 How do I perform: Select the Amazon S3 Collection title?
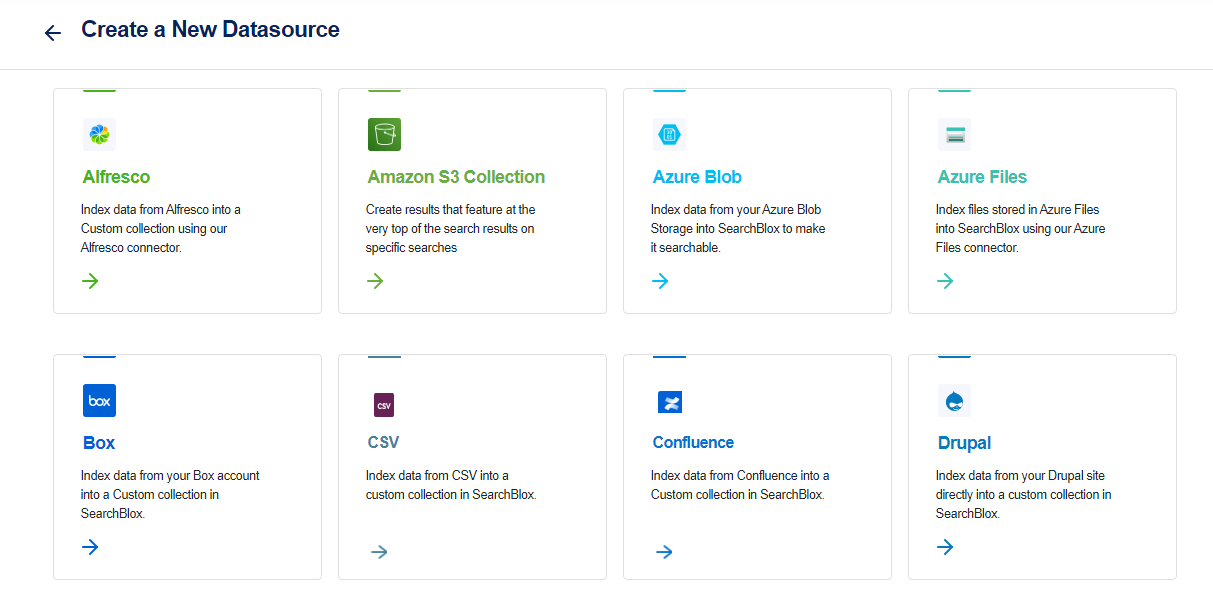click(x=456, y=177)
